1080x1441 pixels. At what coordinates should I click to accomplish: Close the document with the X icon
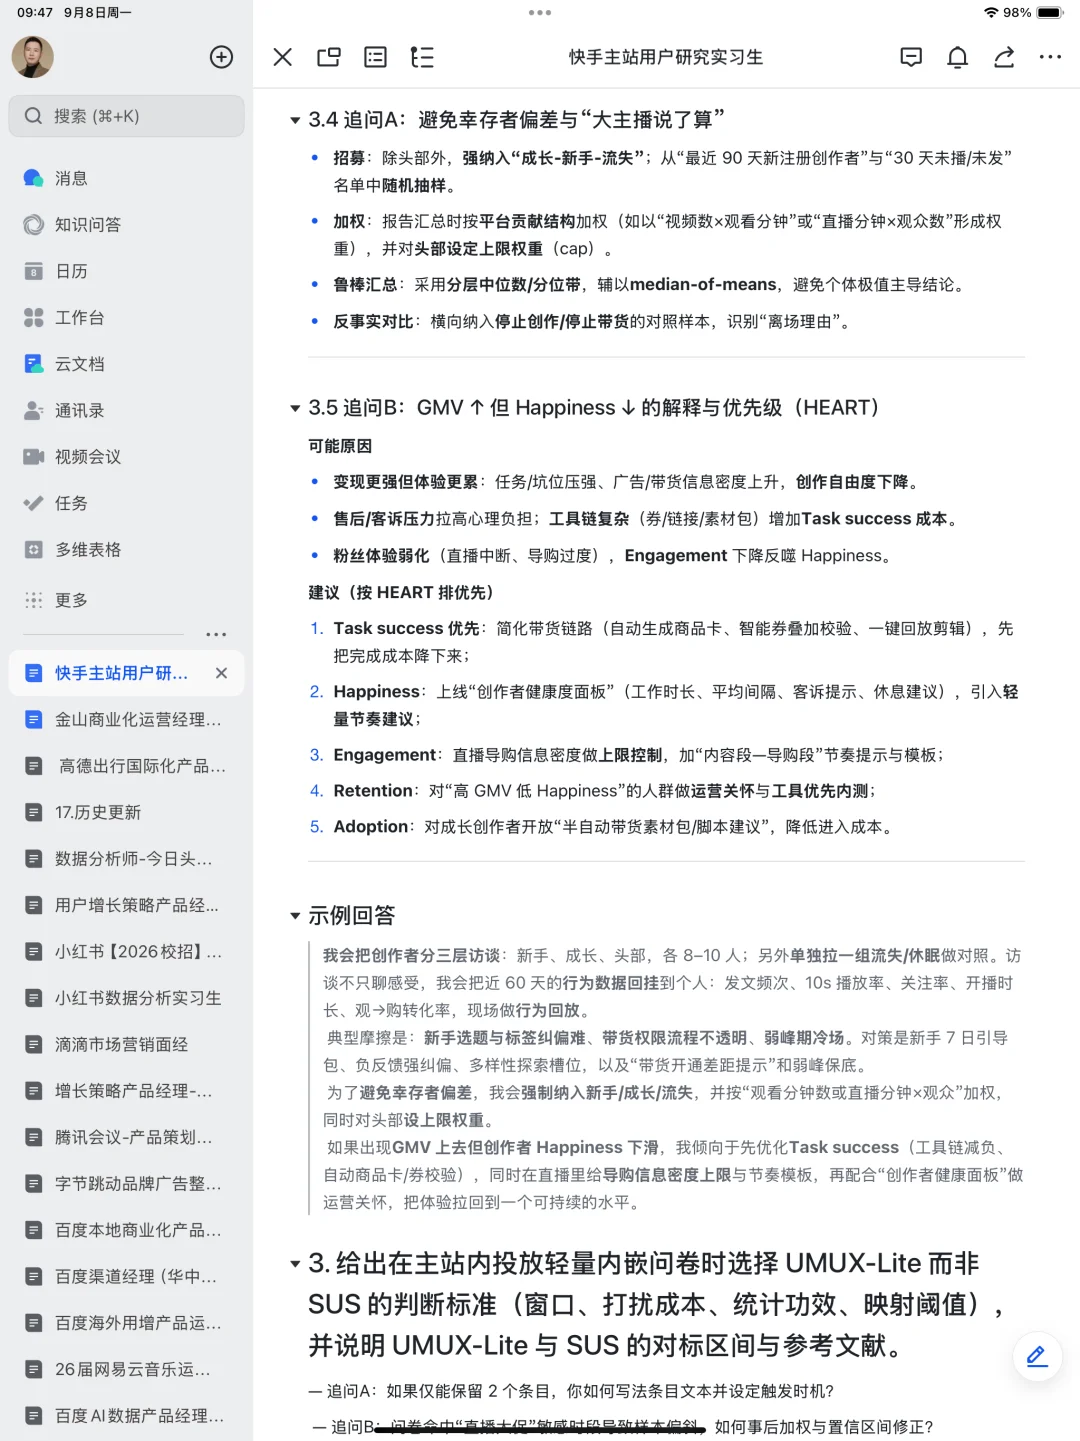(283, 57)
